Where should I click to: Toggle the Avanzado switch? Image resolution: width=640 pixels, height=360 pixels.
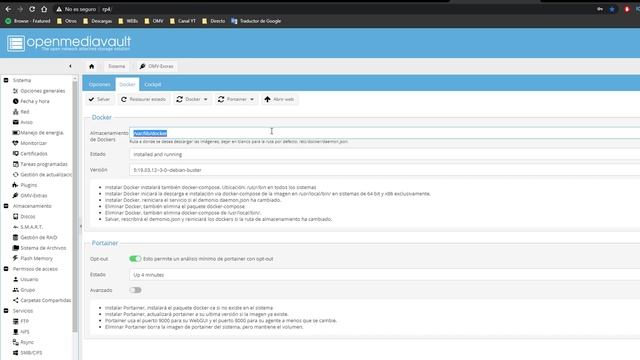pyautogui.click(x=135, y=290)
